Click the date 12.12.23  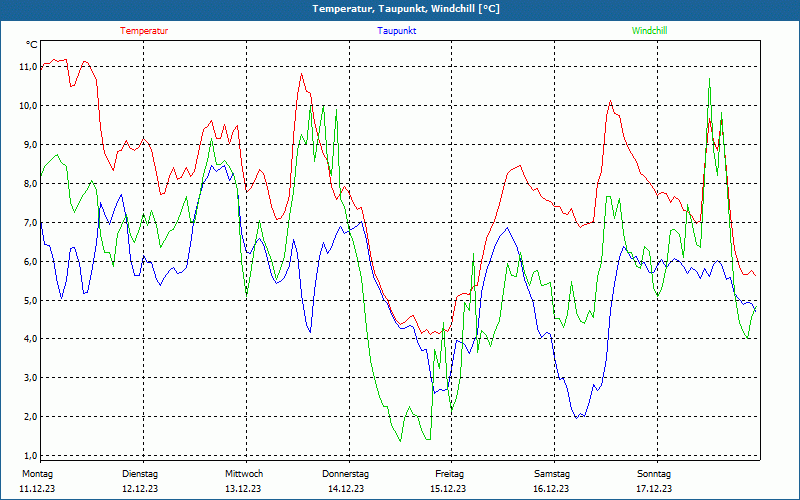pyautogui.click(x=140, y=489)
